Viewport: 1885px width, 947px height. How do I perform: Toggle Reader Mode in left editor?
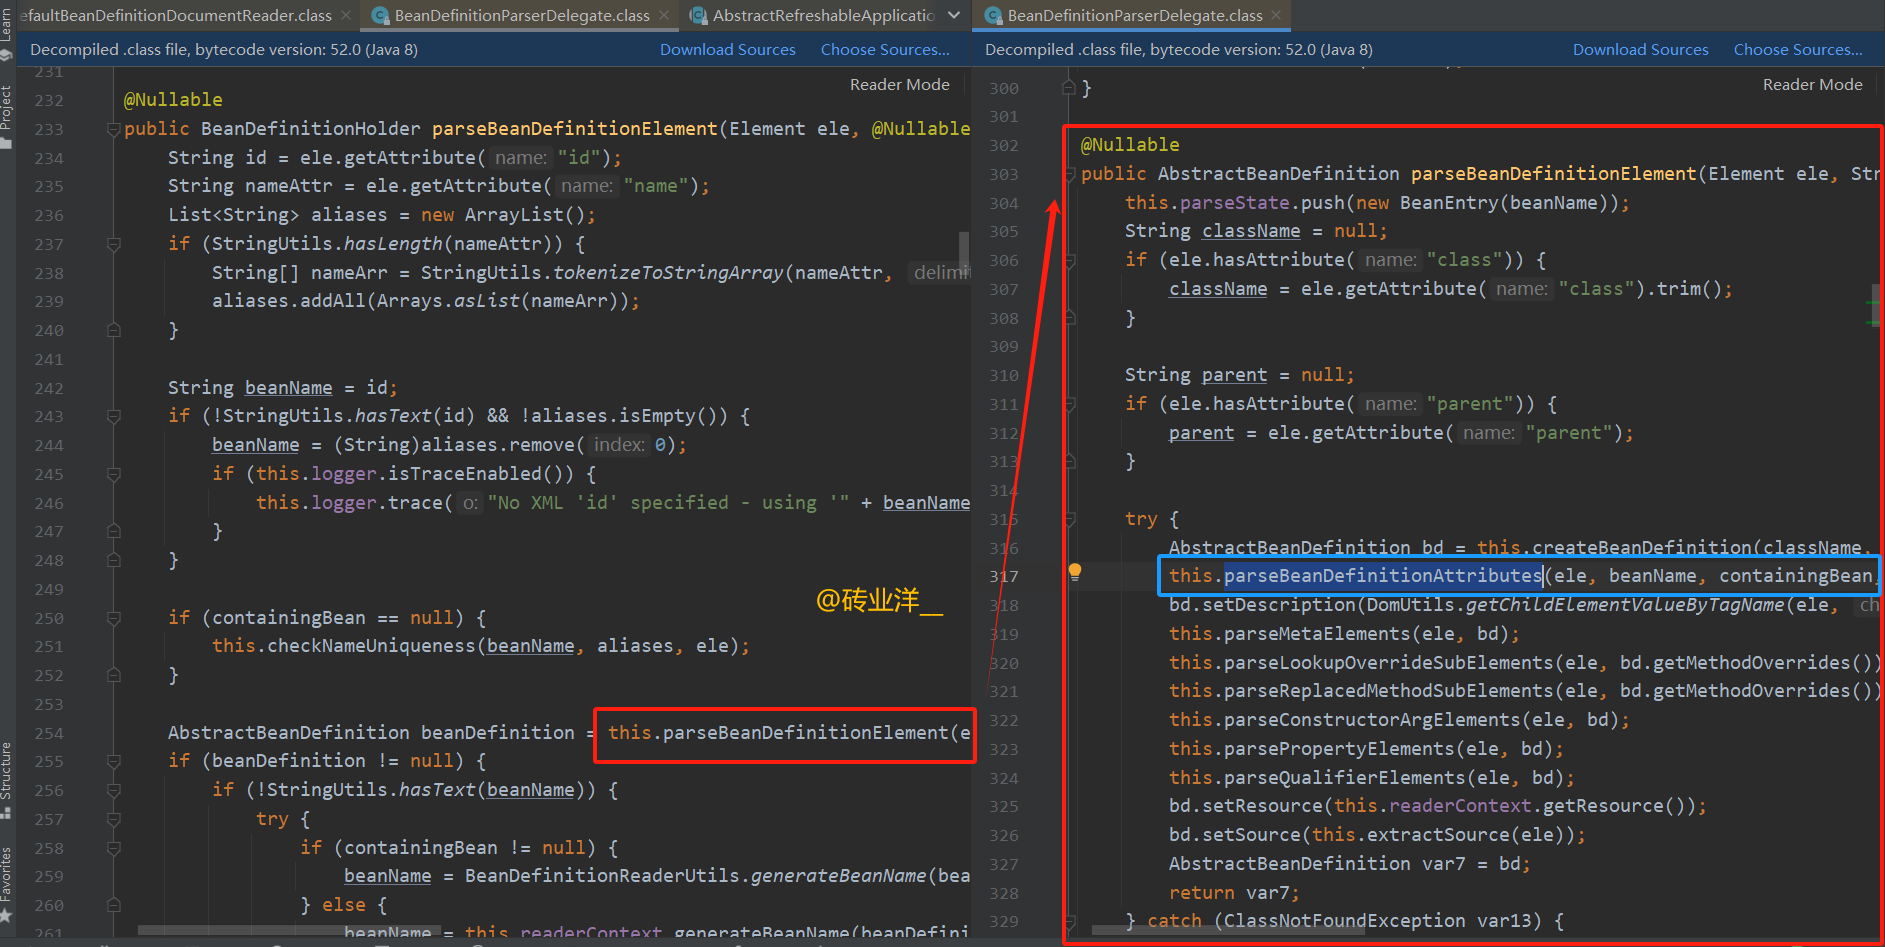point(900,85)
